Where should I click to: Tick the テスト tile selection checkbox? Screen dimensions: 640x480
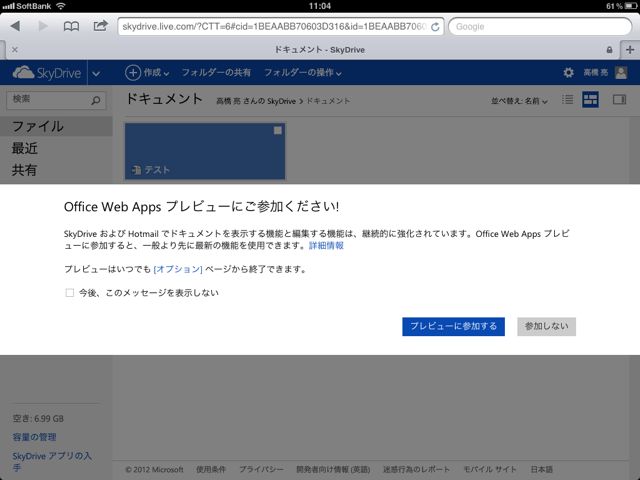click(x=278, y=131)
